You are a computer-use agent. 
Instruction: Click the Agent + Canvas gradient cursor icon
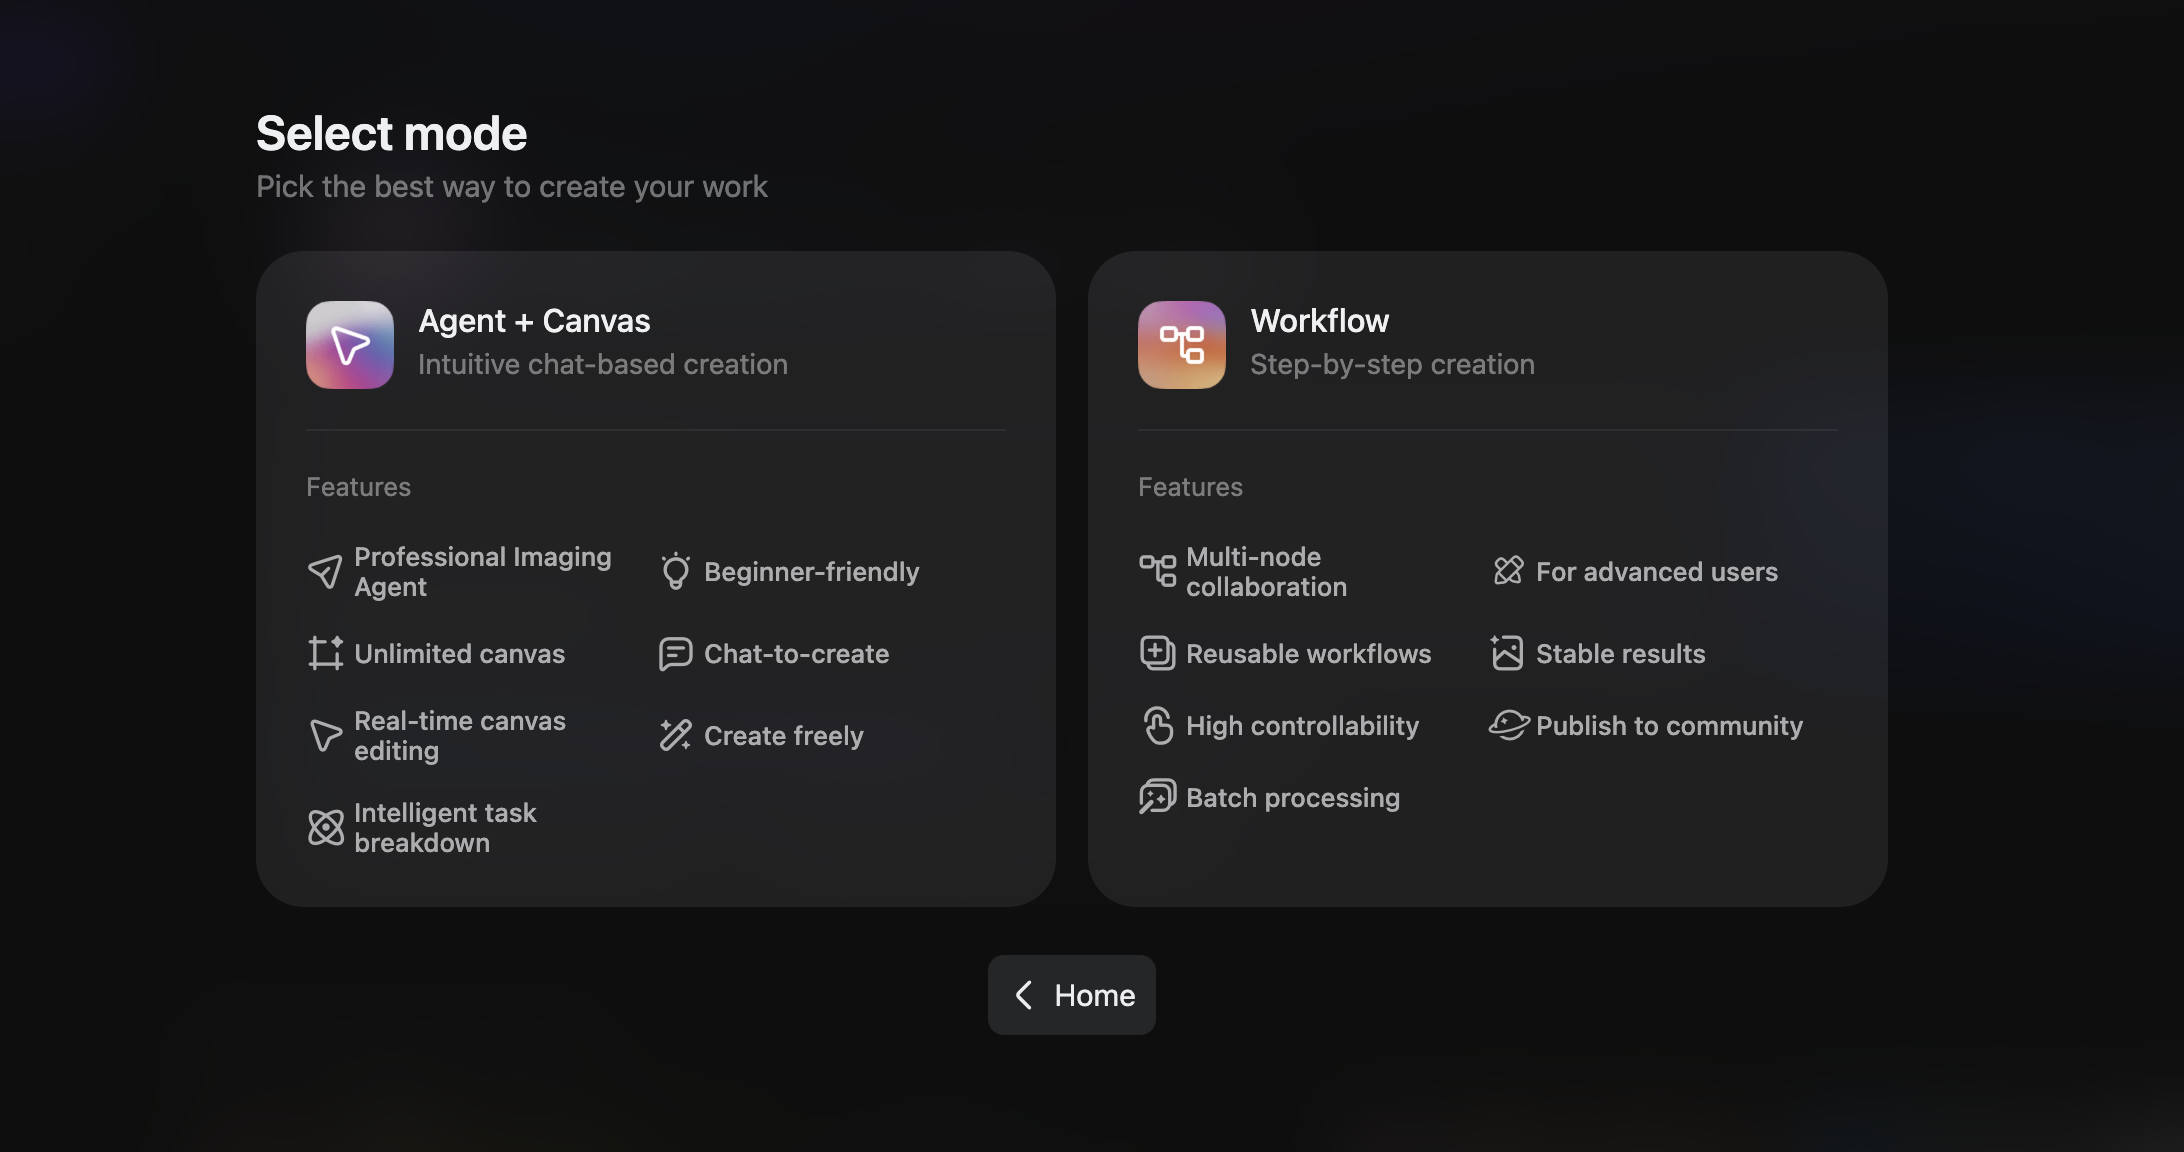pos(349,345)
